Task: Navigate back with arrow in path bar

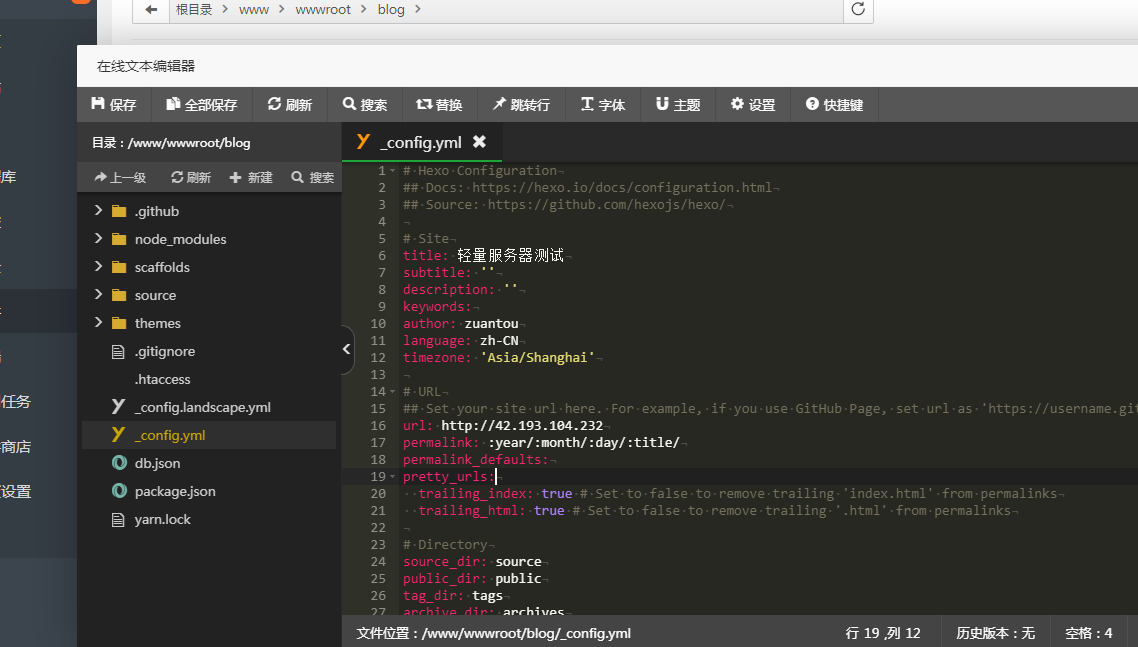Action: click(x=151, y=9)
